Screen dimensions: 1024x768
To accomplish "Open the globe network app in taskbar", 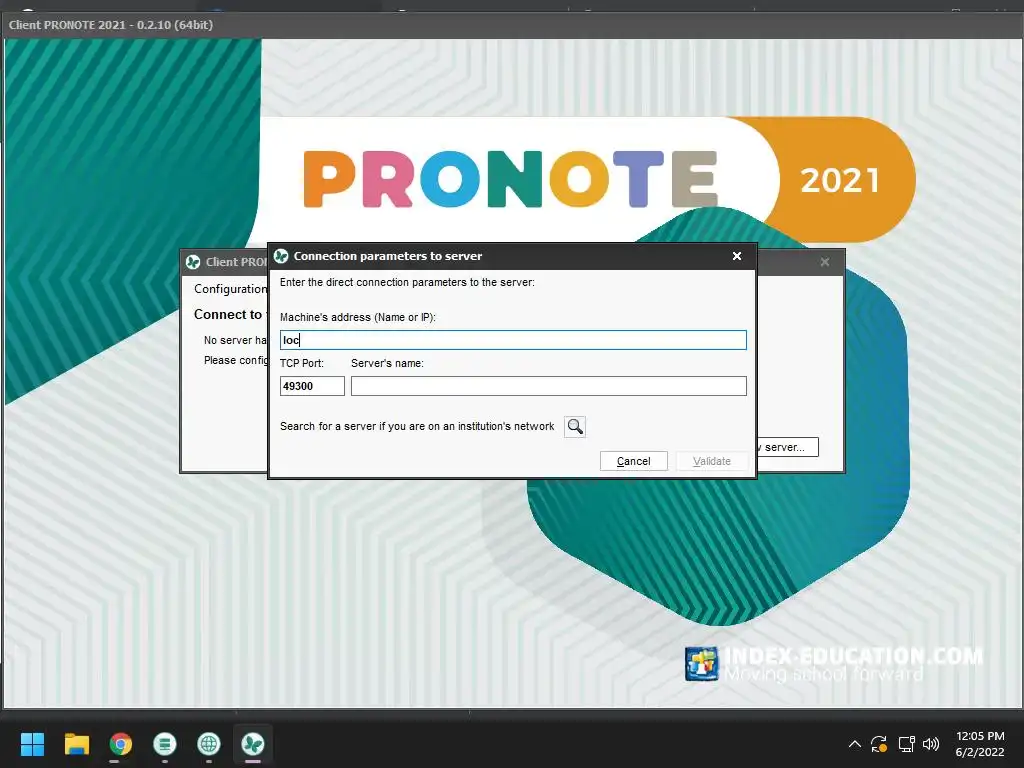I will click(x=208, y=744).
